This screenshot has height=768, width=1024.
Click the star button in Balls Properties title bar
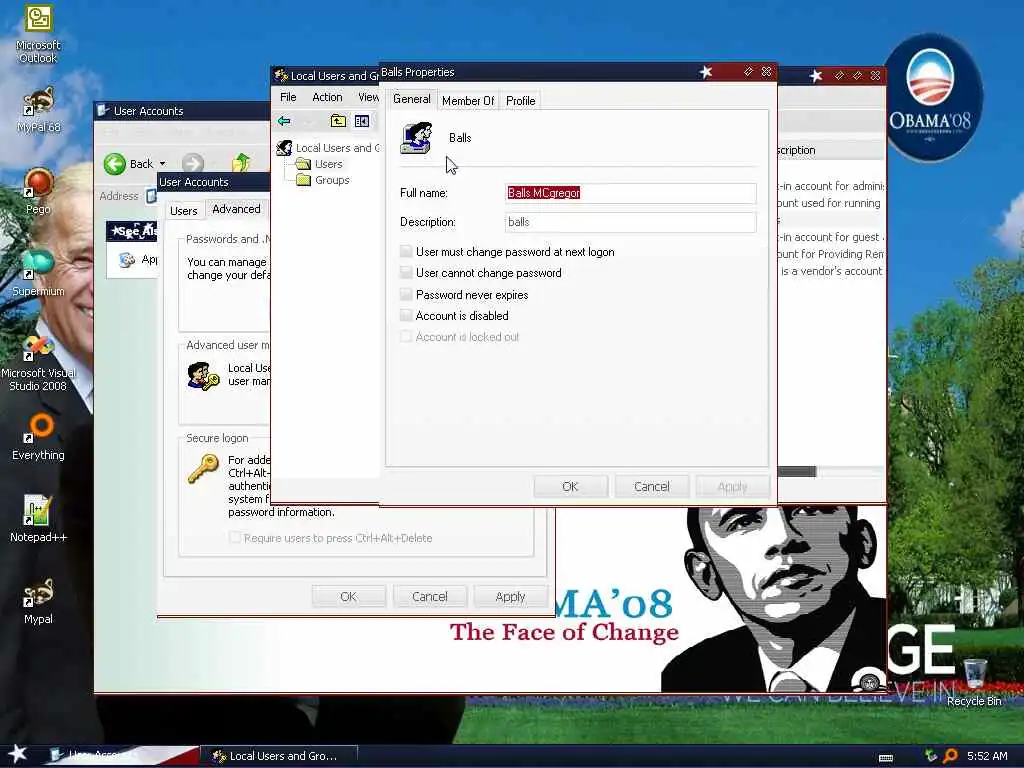706,72
